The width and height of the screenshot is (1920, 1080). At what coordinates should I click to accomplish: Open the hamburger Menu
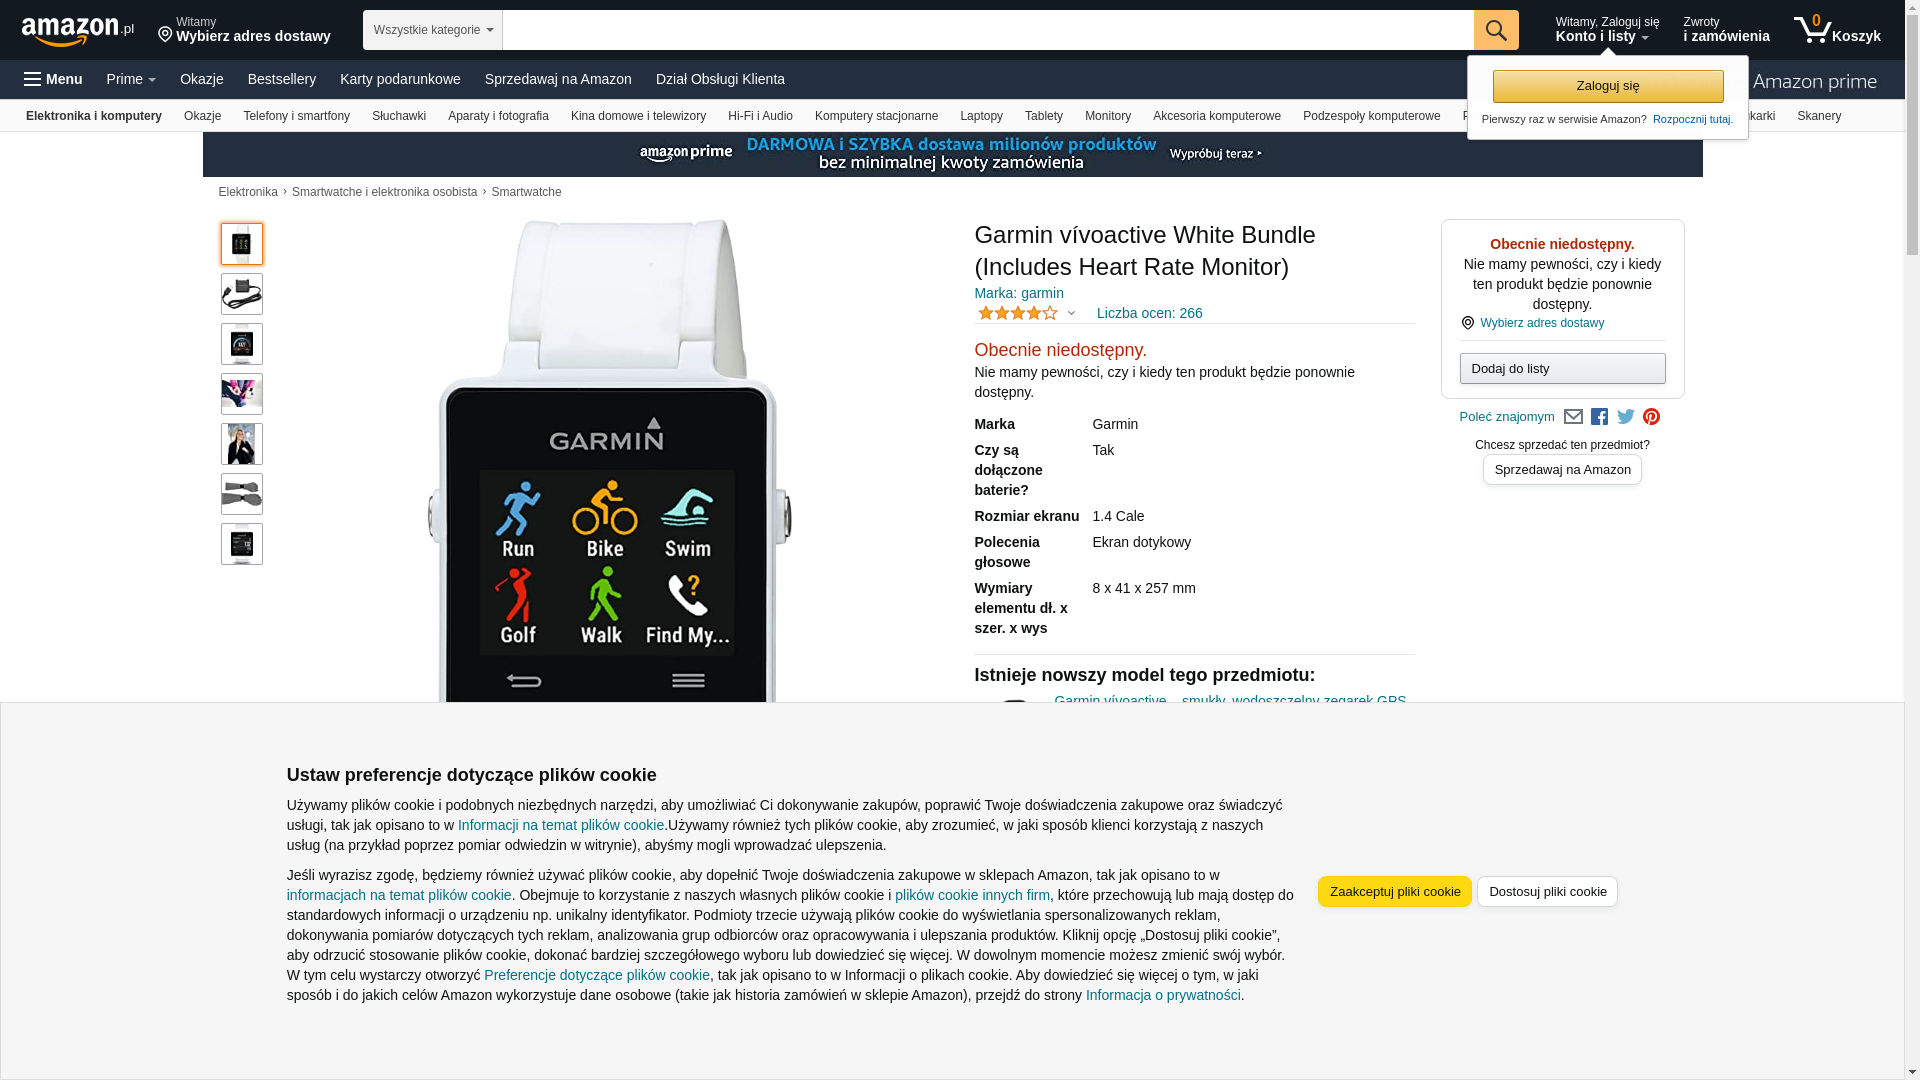pos(54,79)
